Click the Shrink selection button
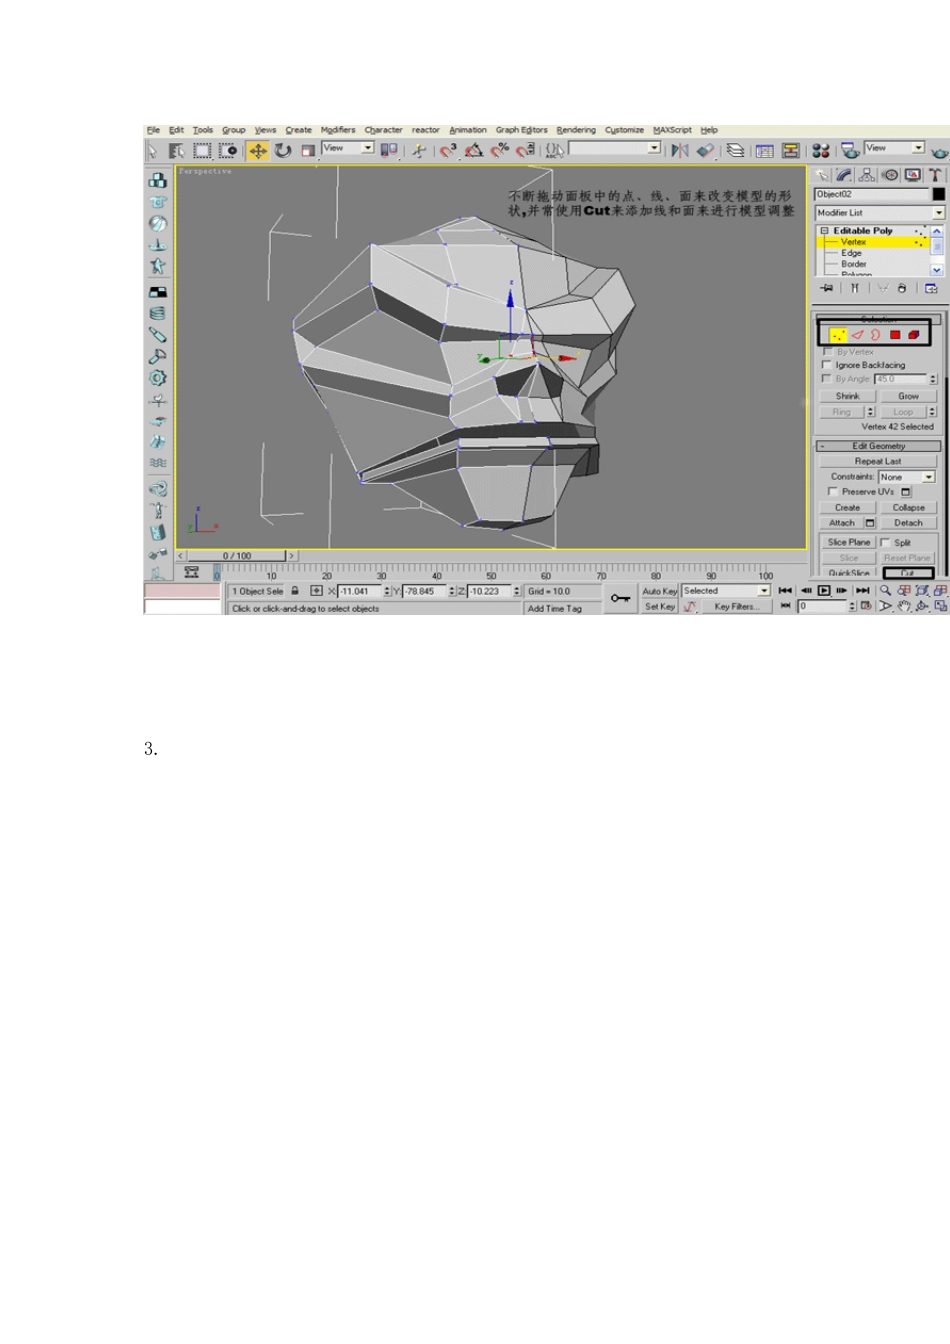Viewport: 950px width, 1344px height. coord(848,396)
